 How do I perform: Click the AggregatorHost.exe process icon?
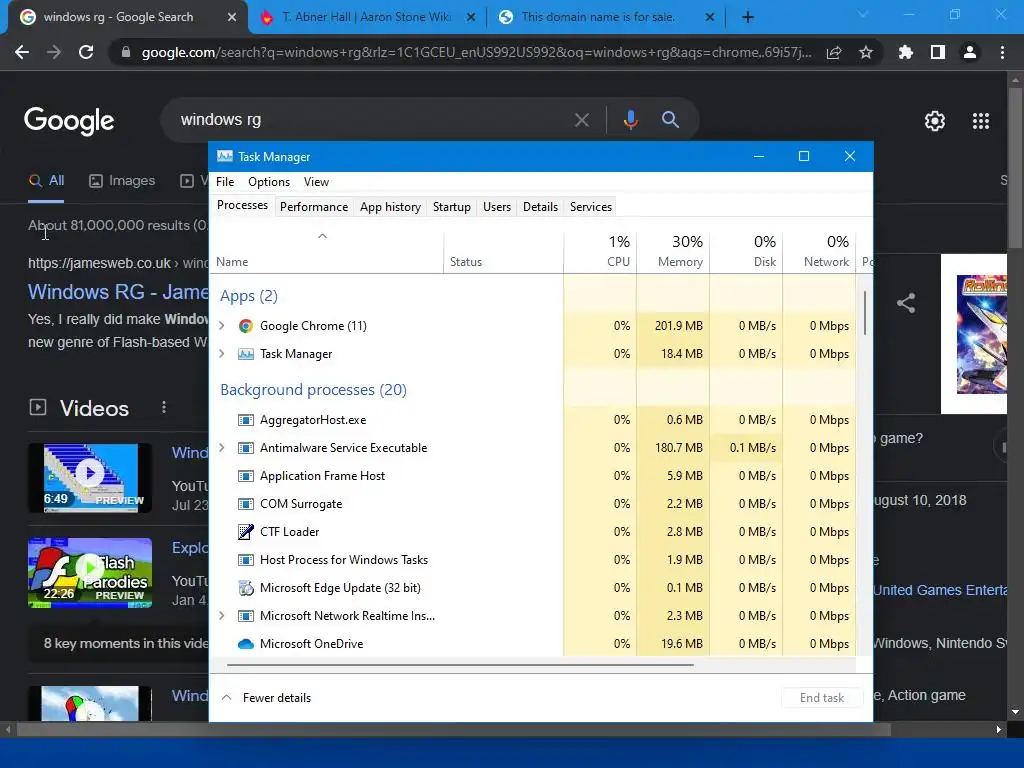[246, 420]
